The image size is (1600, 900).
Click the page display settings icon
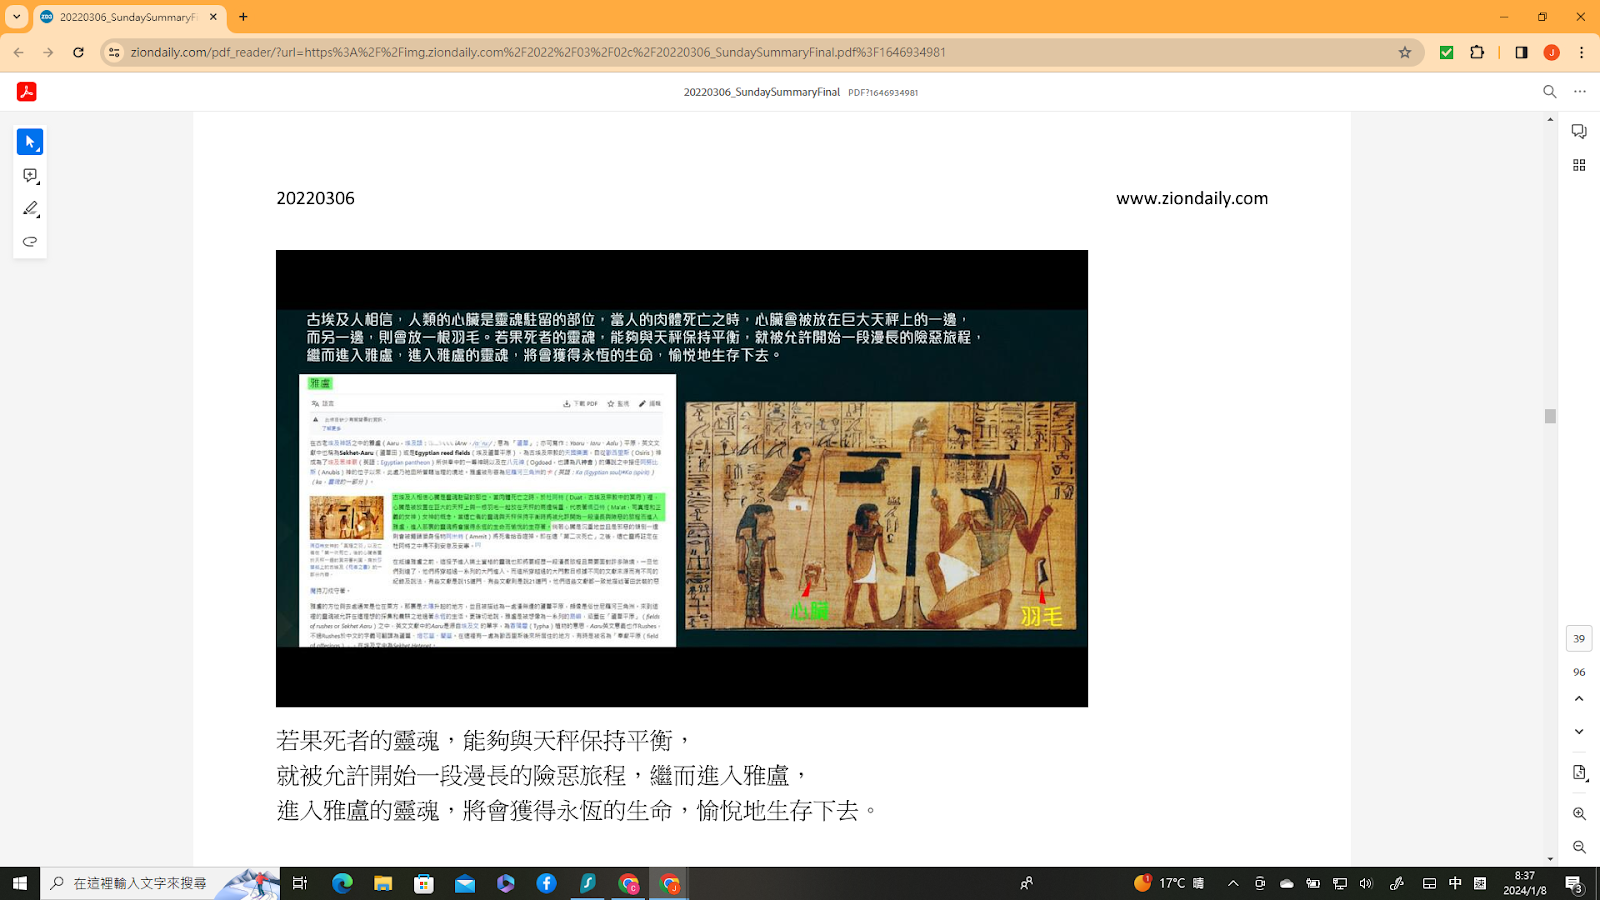coord(1579,773)
